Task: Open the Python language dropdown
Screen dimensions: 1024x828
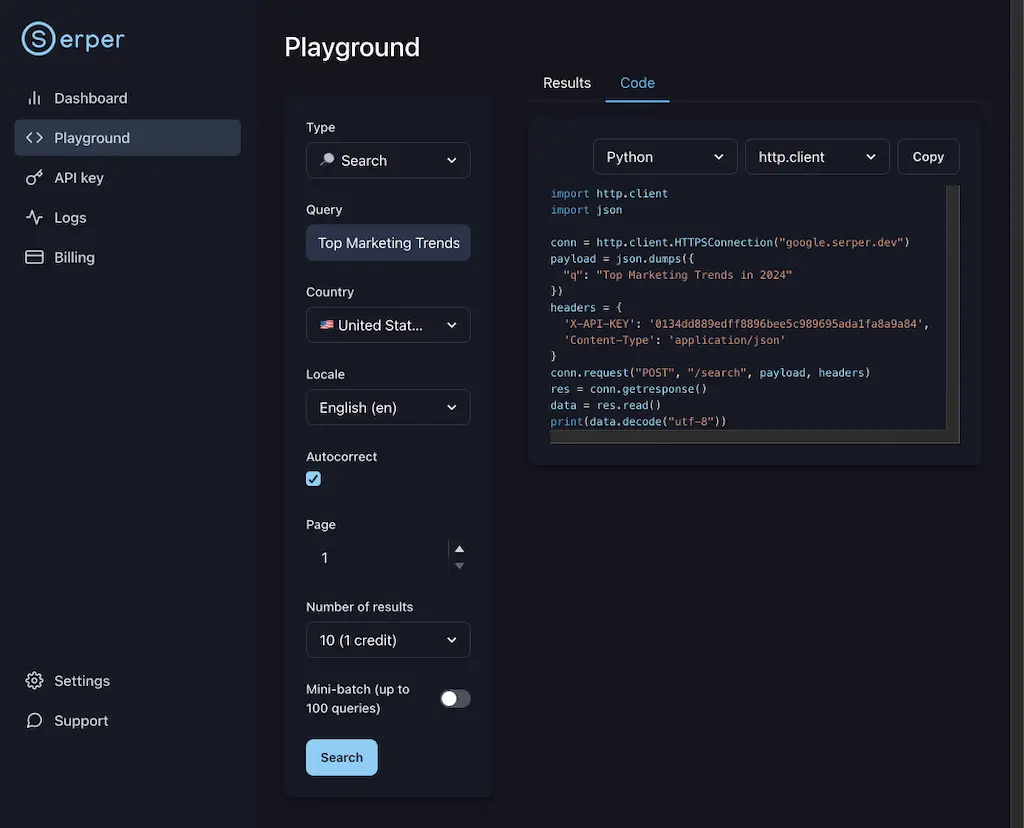Action: coord(665,157)
